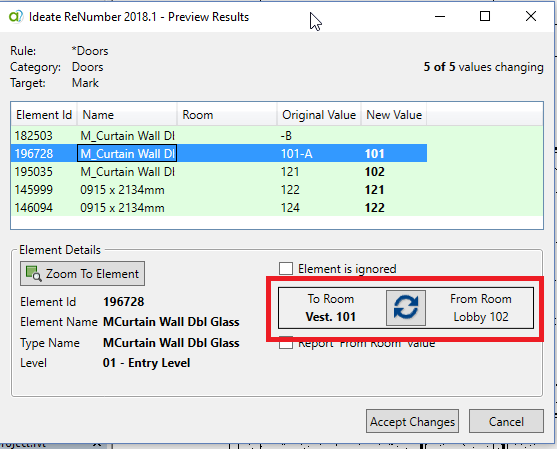Toggle the Report 'From Room' value checkbox
The image size is (557, 449).
pos(286,343)
